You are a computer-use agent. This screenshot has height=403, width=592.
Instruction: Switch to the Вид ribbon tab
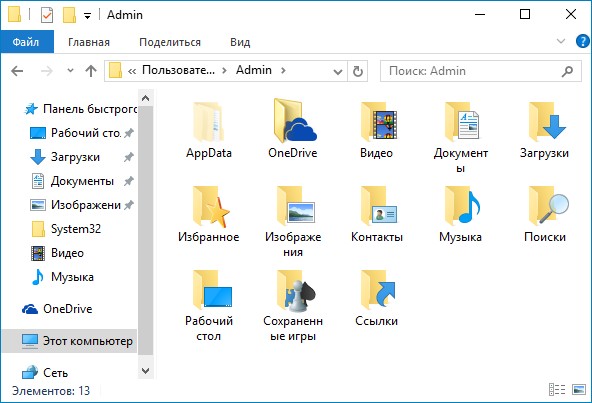point(240,42)
